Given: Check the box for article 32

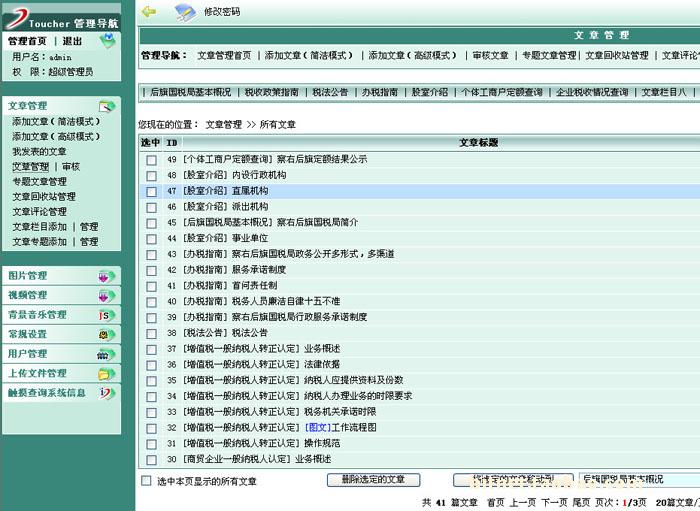Looking at the screenshot, I should click(x=151, y=428).
